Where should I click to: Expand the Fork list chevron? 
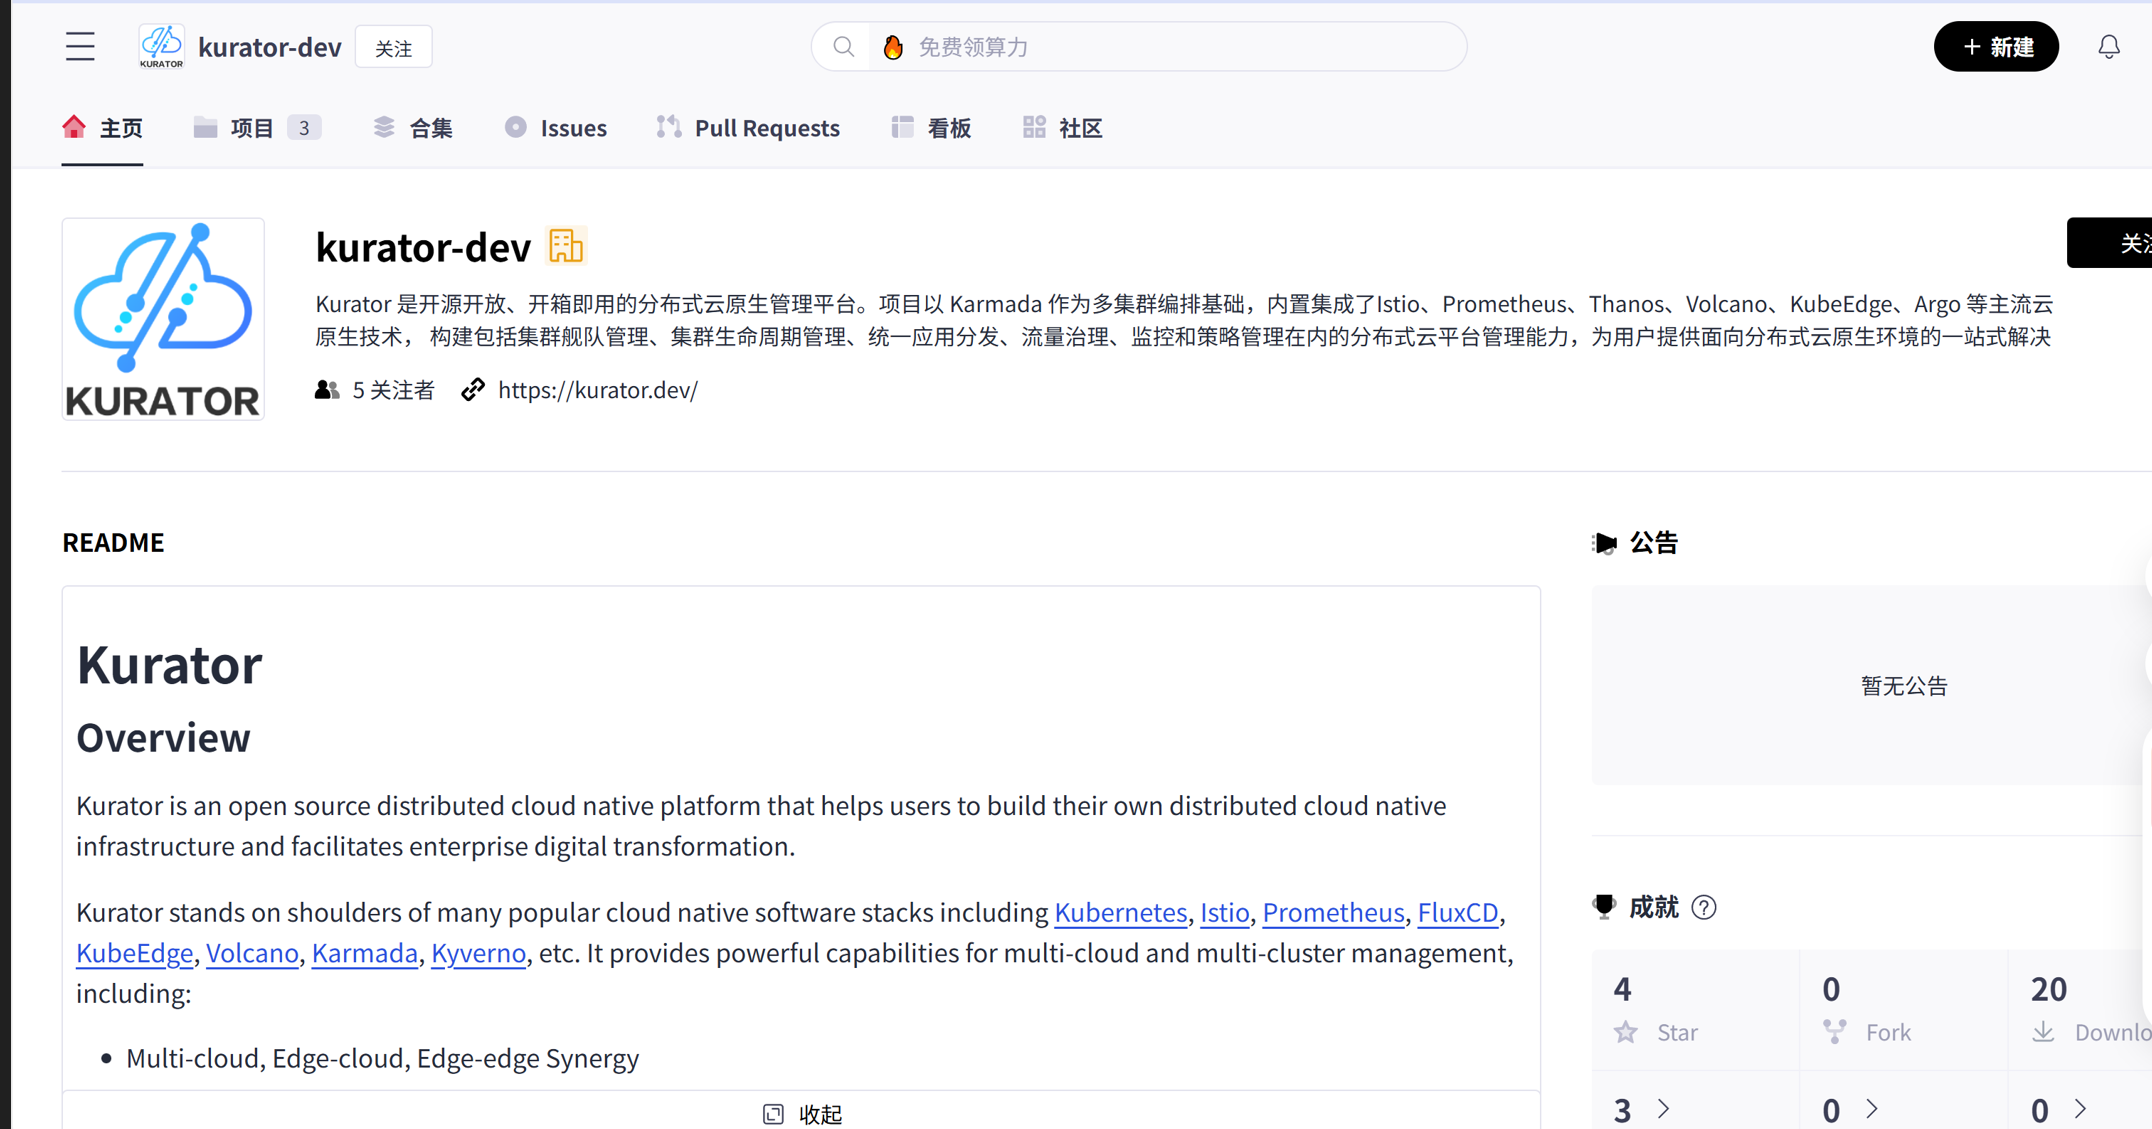pyautogui.click(x=1871, y=1109)
